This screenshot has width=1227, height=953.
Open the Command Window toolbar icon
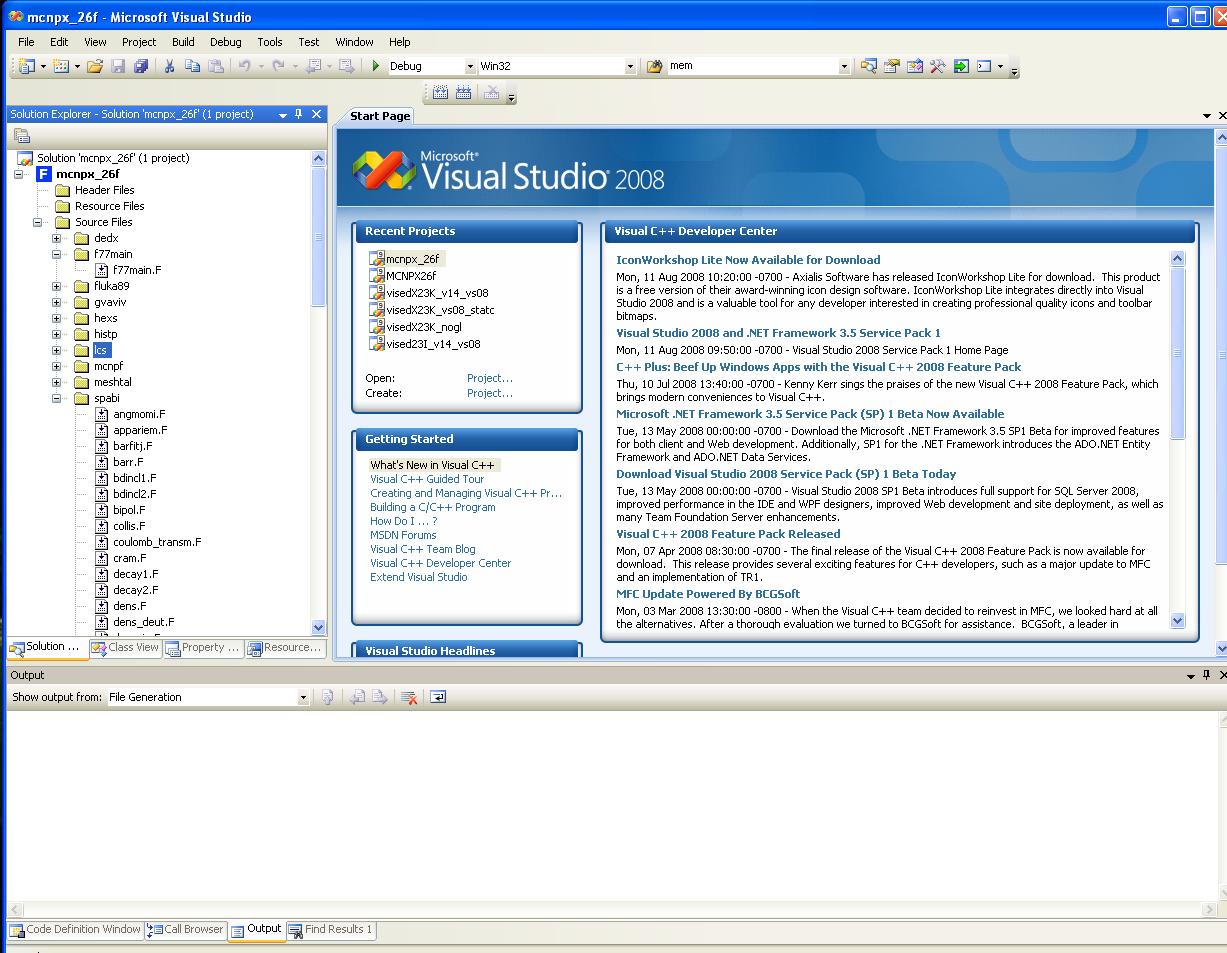click(x=984, y=66)
